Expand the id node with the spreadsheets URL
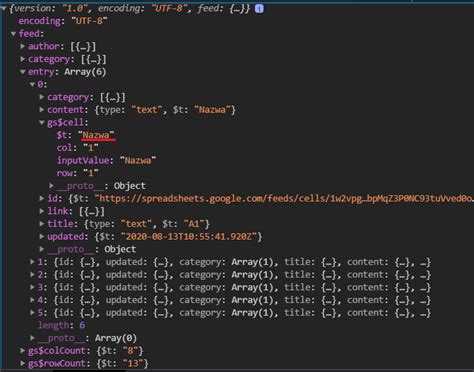474x372 pixels. coord(42,198)
